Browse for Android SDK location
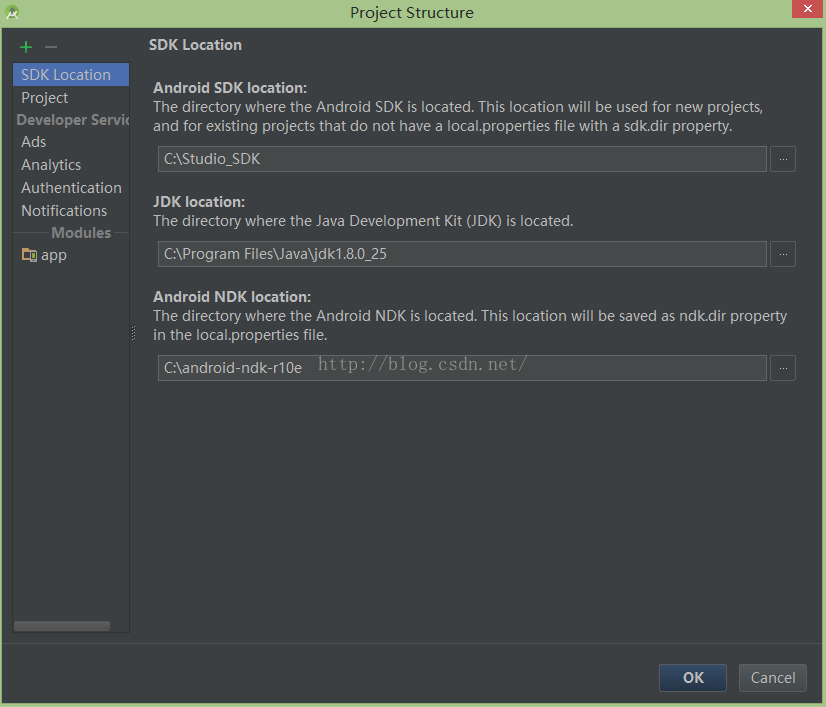Image resolution: width=826 pixels, height=707 pixels. pyautogui.click(x=783, y=159)
